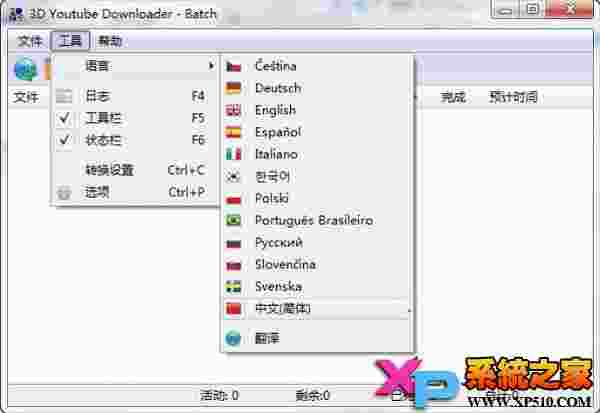Click the Ctrl+C shortcut label
Viewport: 600px width, 413px height.
tap(186, 170)
